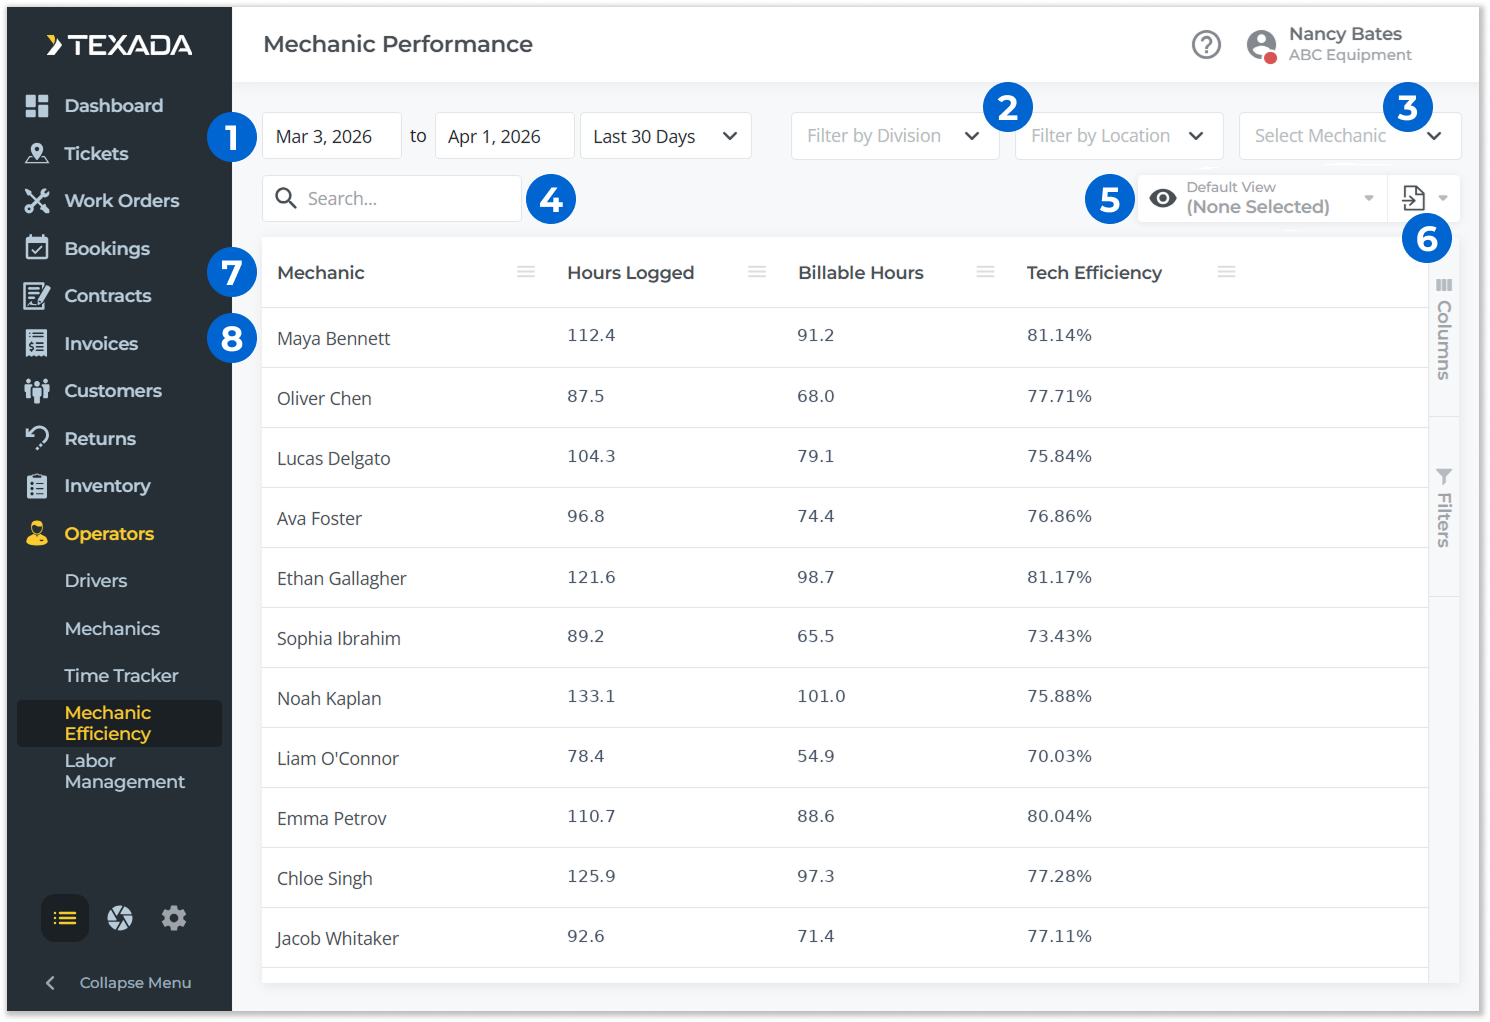1490x1022 pixels.
Task: Click the aperture theme icon in sidebar footer
Action: (x=120, y=918)
